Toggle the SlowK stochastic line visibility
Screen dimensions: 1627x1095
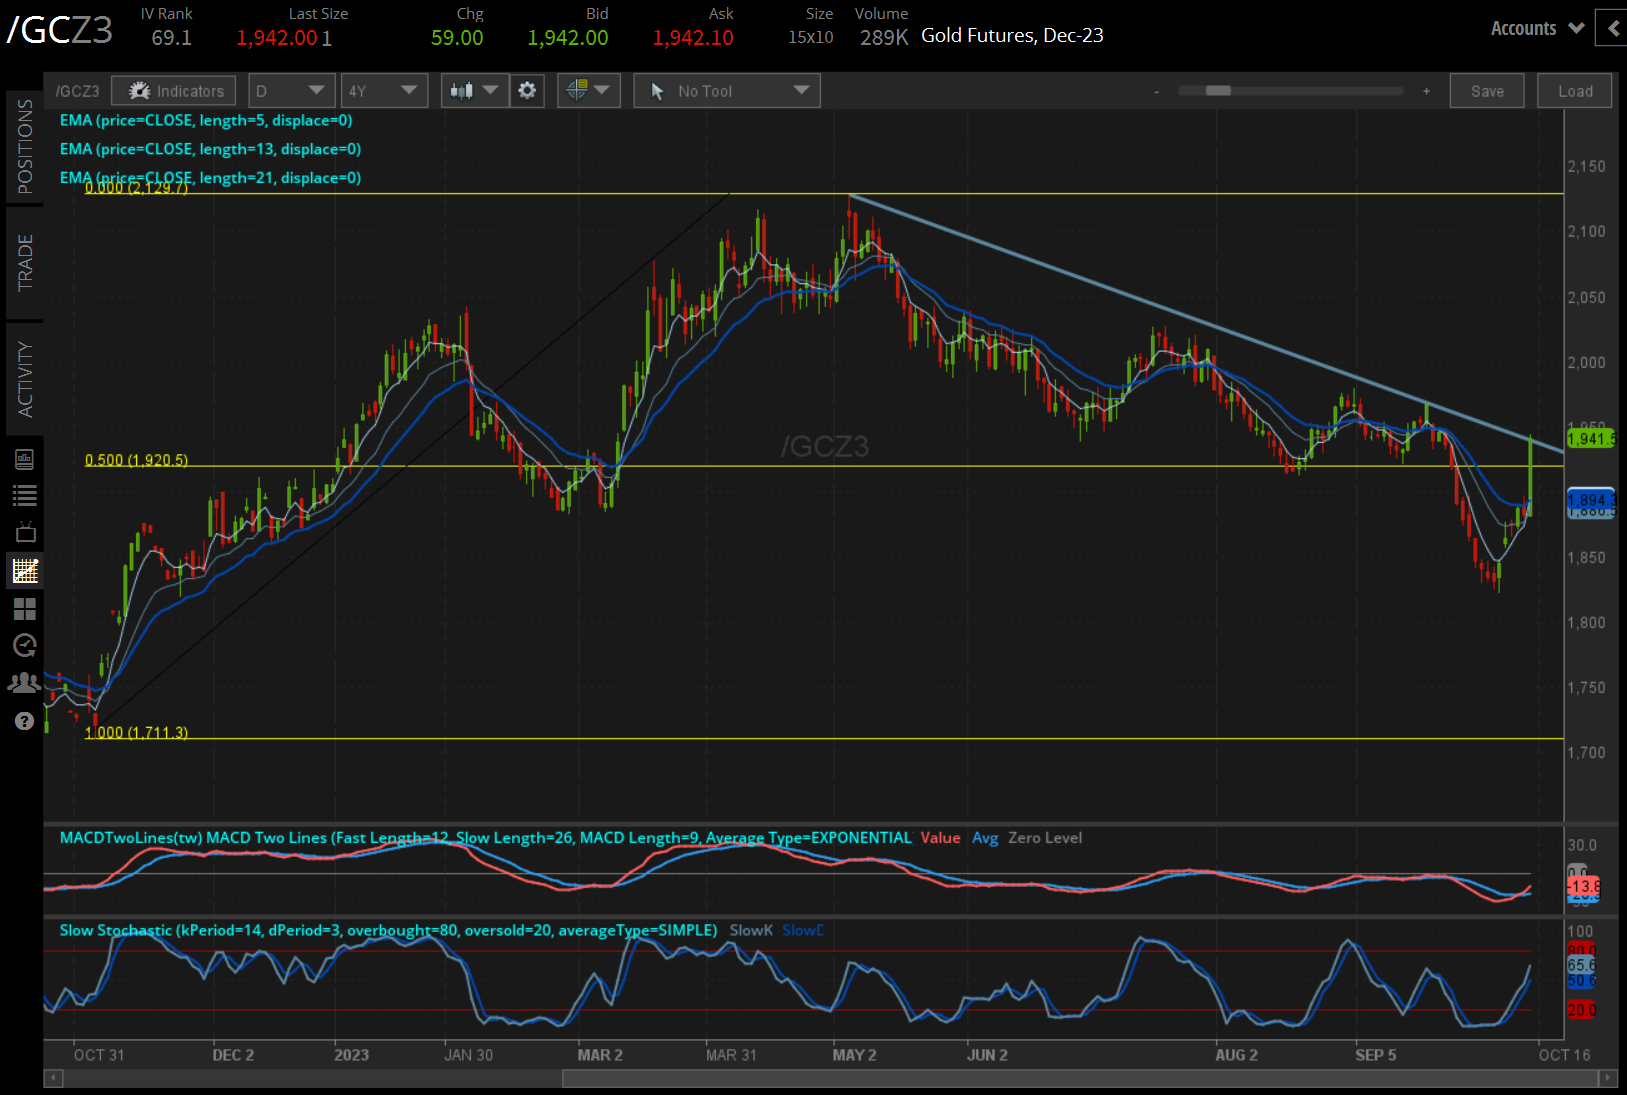[750, 930]
